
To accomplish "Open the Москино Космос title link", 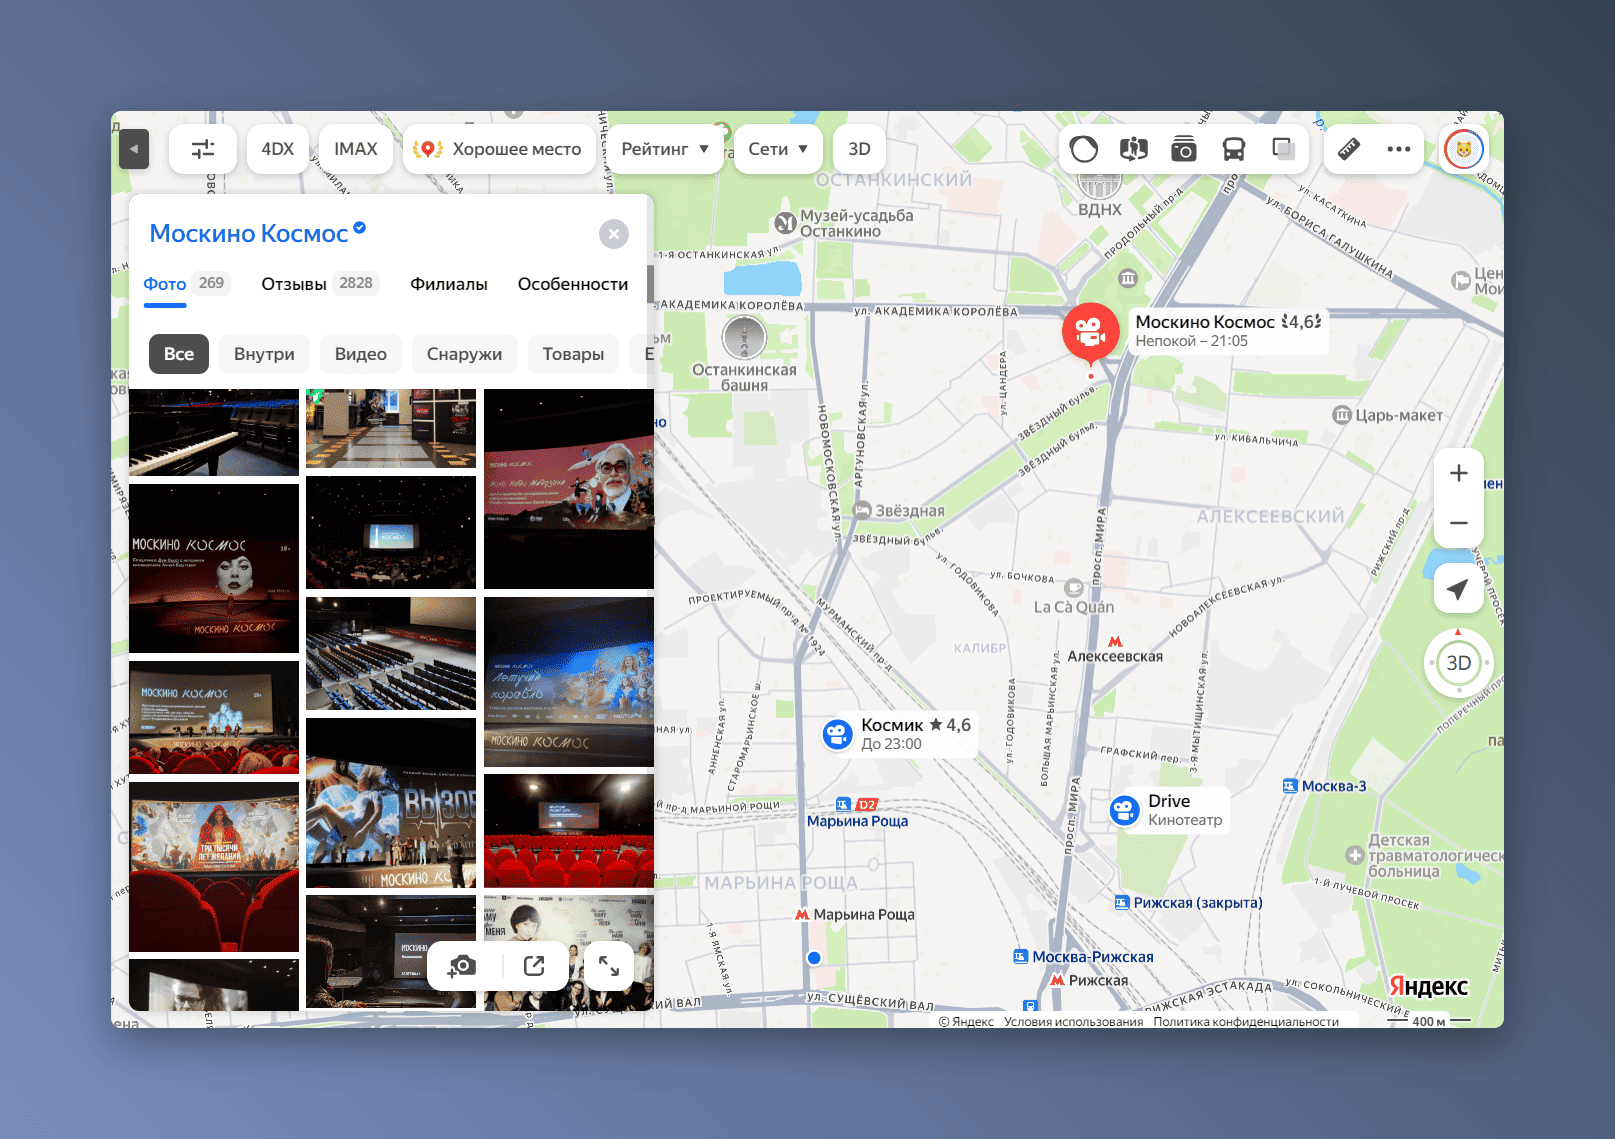I will coord(249,234).
